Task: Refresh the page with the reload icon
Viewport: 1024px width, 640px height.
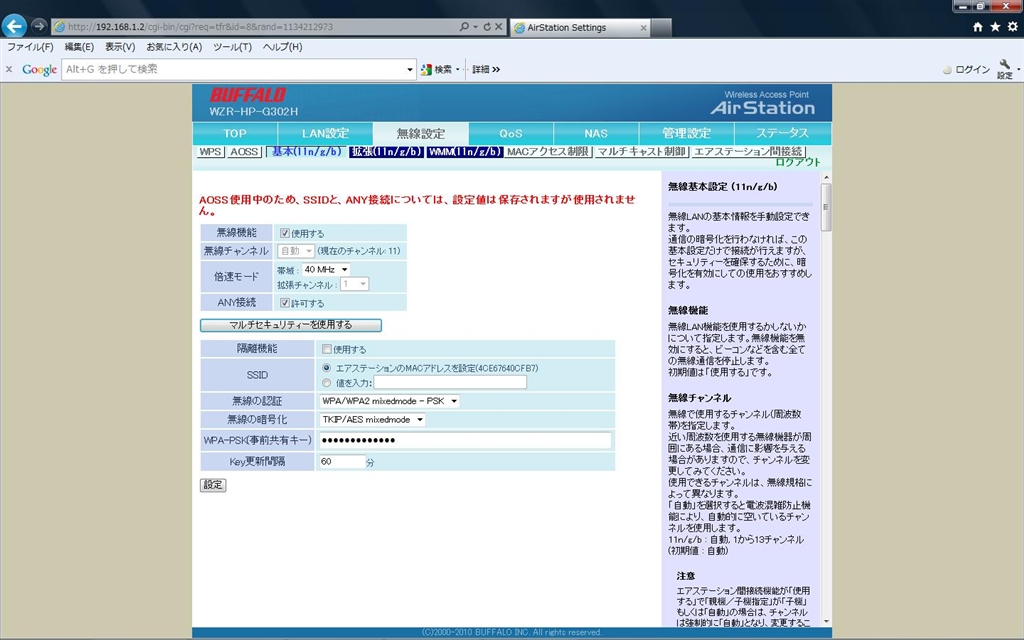Action: click(x=487, y=27)
